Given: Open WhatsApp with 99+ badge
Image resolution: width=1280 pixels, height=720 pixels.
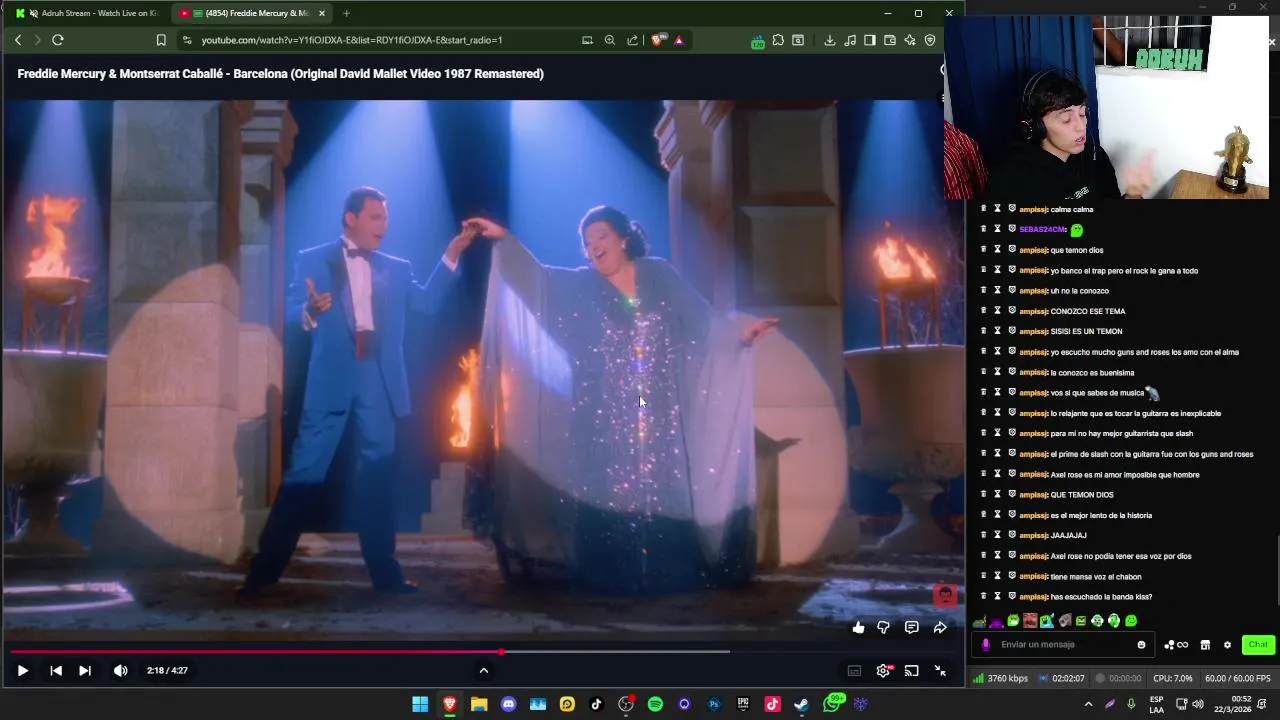Looking at the screenshot, I should 832,704.
